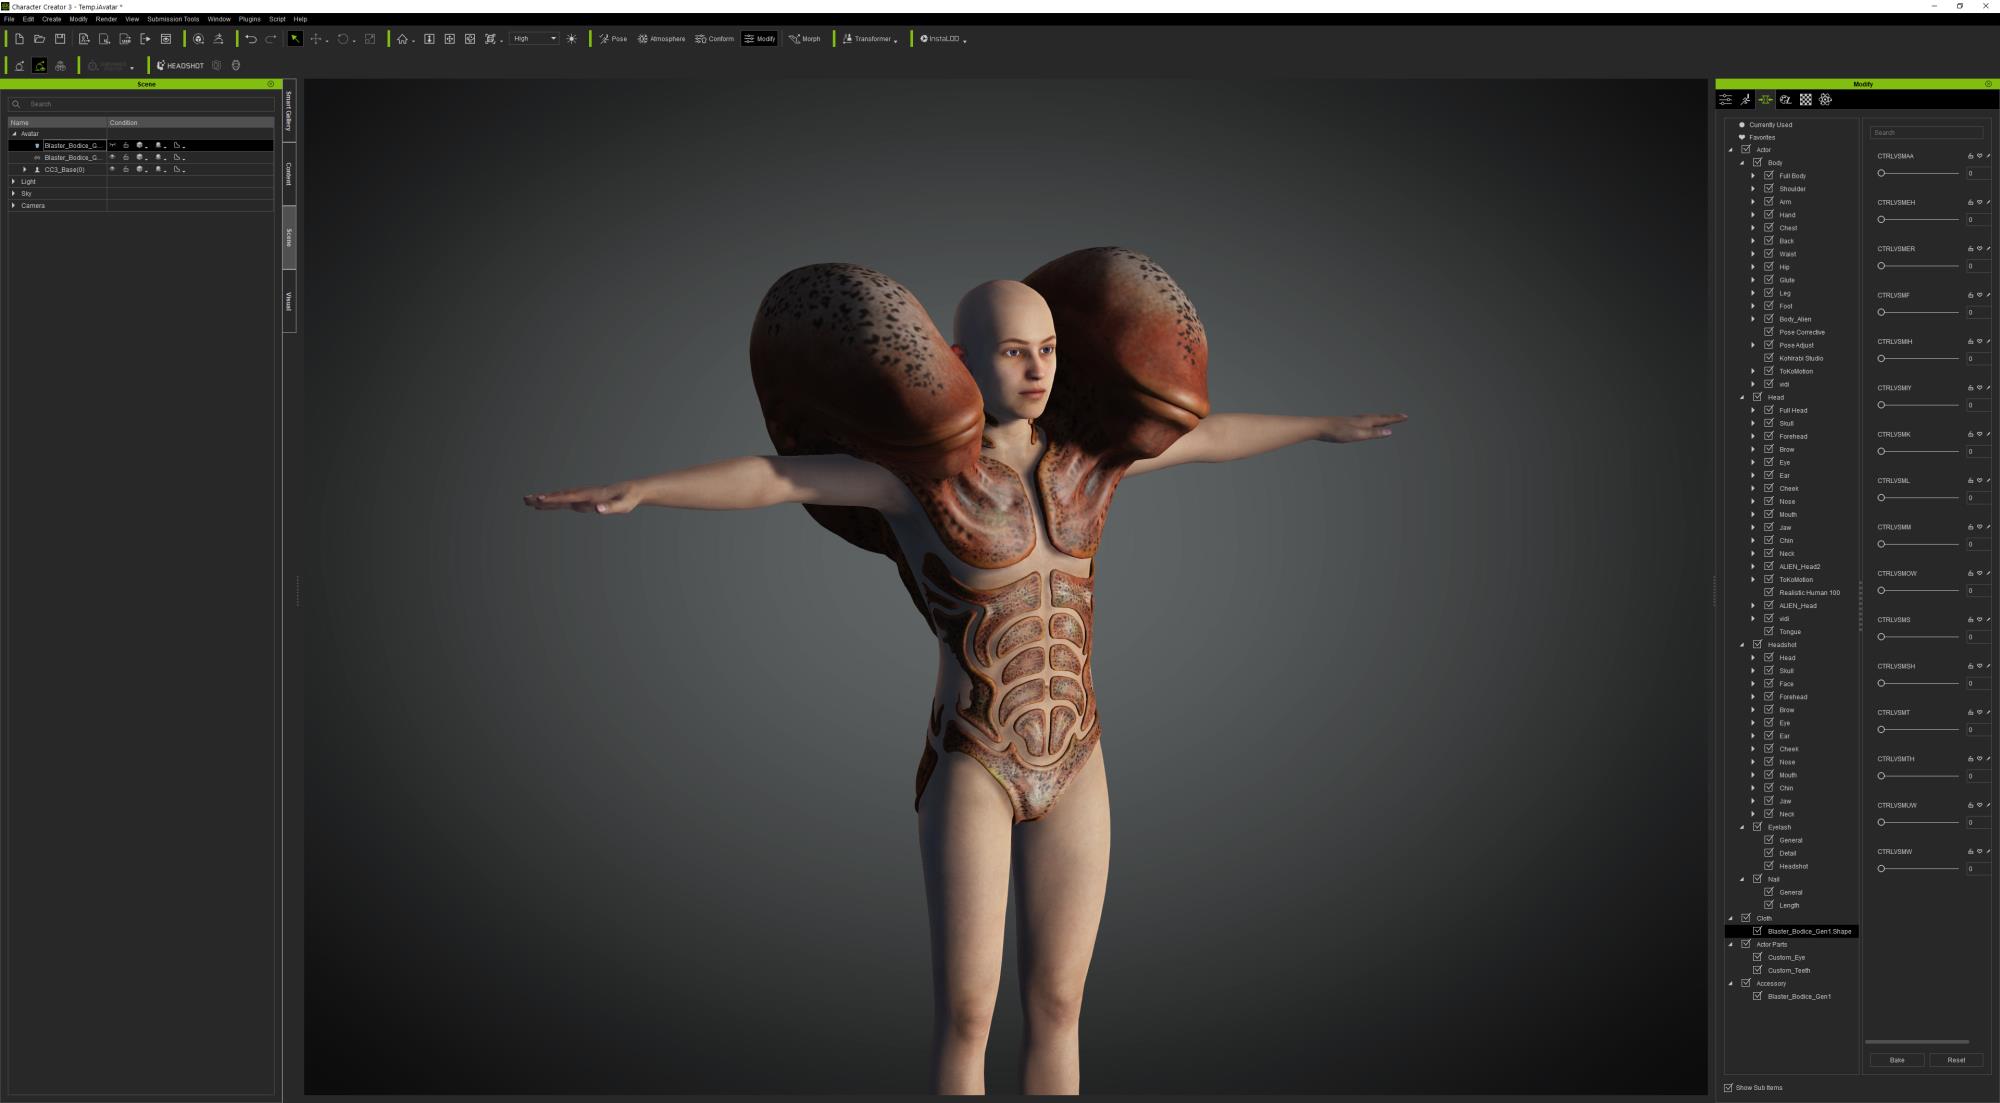Toggle the Actor checkbox in morph tree
This screenshot has height=1103, width=2000.
coord(1746,149)
